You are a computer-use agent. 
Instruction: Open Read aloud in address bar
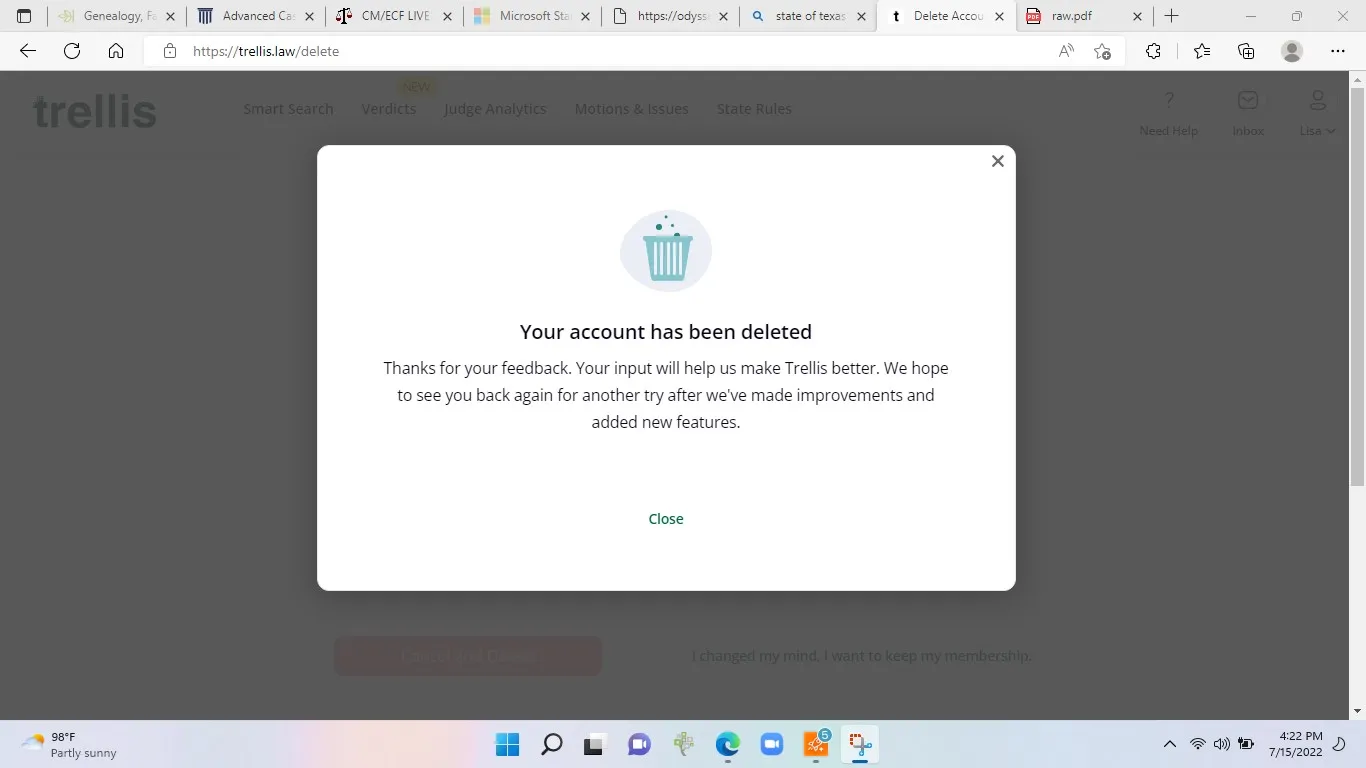(1066, 51)
